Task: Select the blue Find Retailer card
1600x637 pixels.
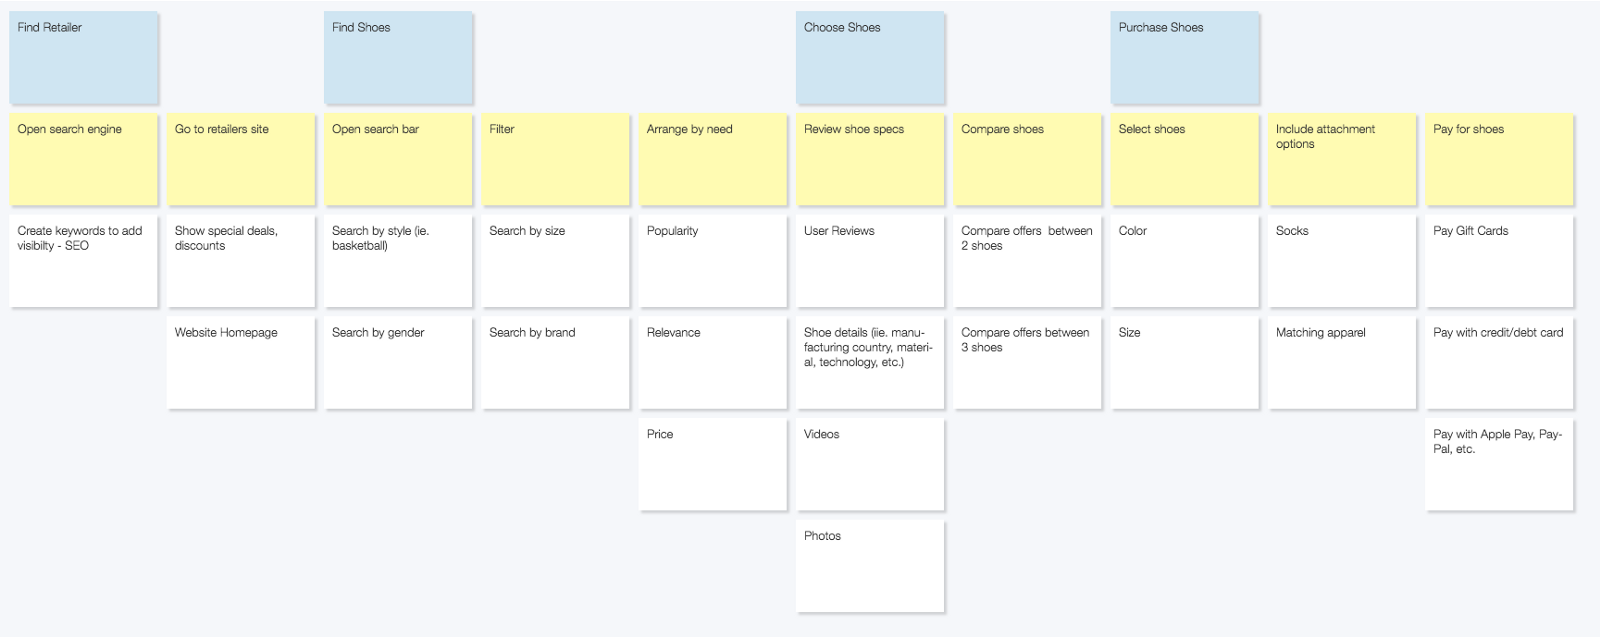Action: coord(83,57)
